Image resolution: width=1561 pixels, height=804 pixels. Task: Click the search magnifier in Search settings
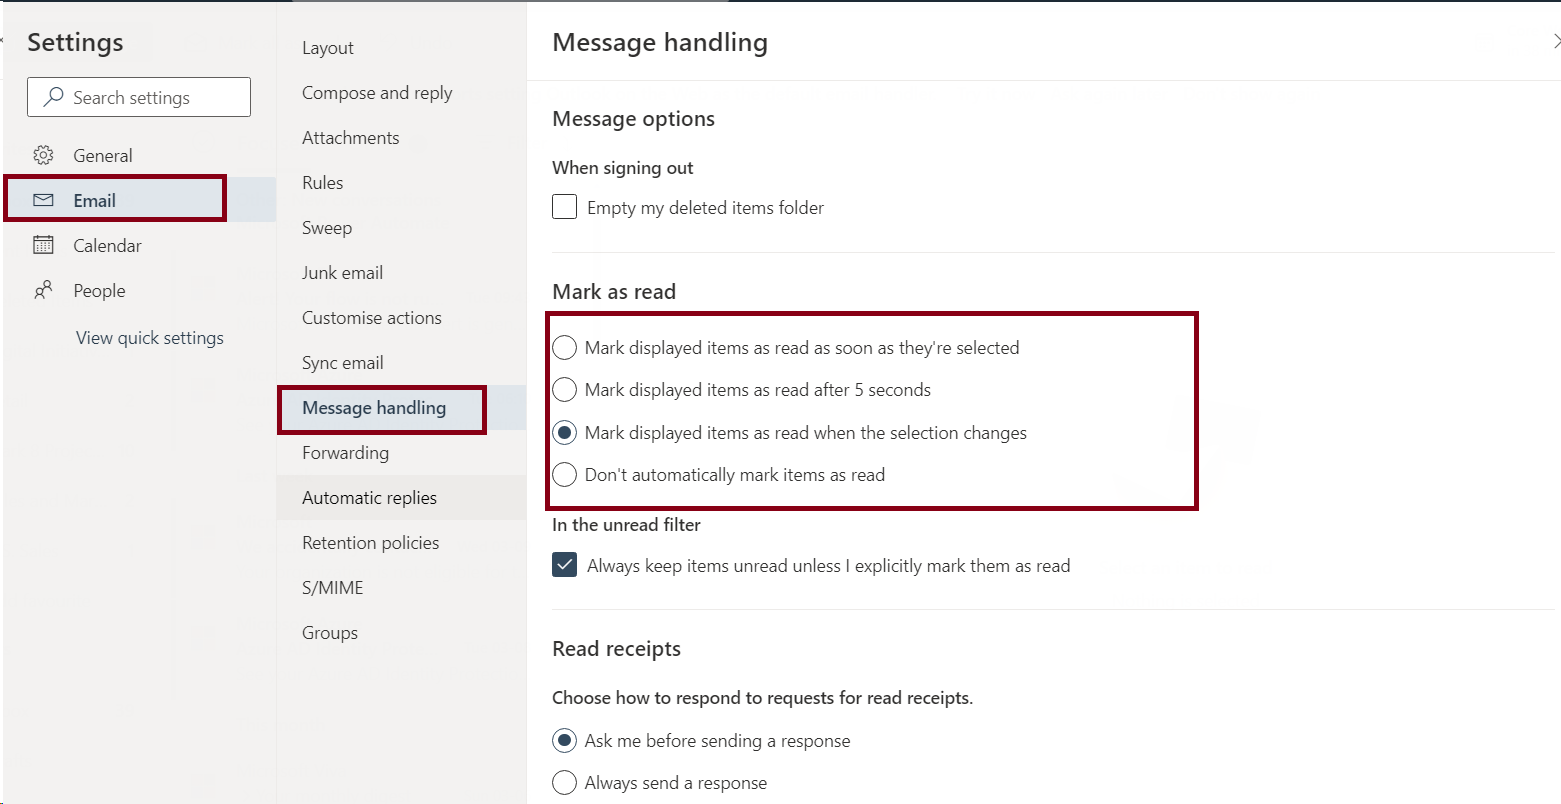[x=51, y=97]
